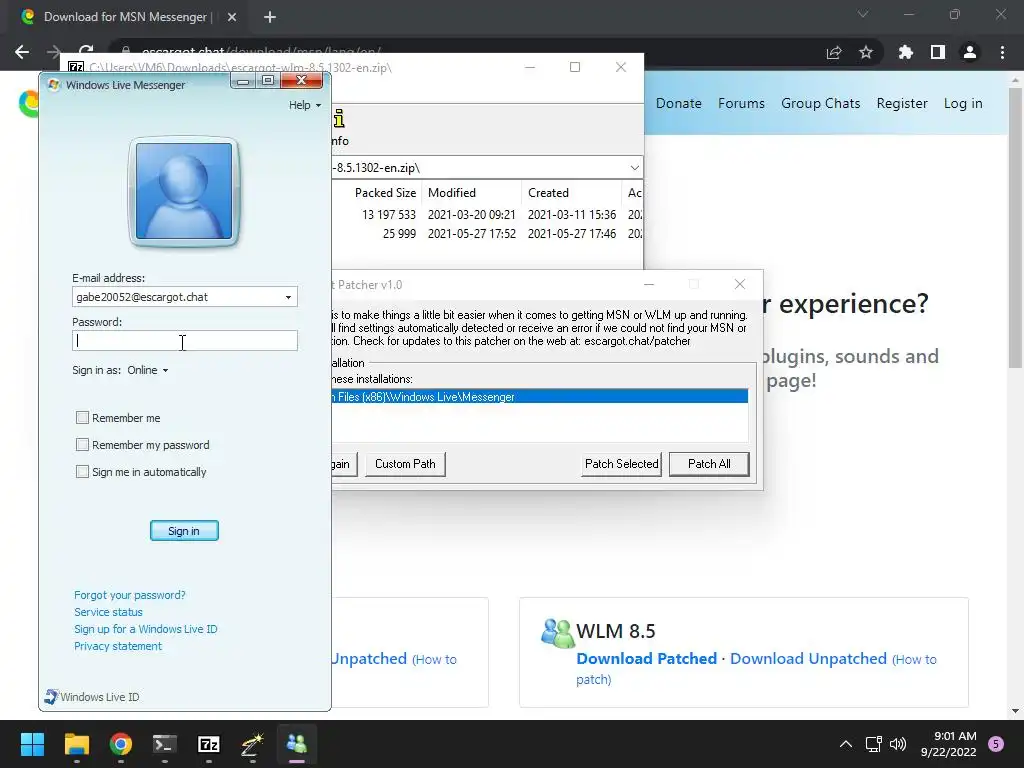Click Sign up for a Windows Live ID
The height and width of the screenshot is (768, 1024).
tap(146, 629)
